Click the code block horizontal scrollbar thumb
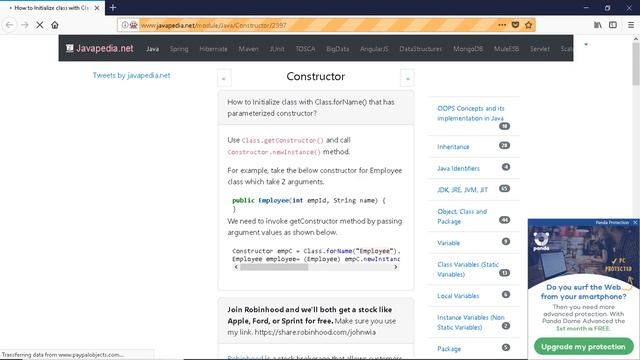 pos(274,267)
